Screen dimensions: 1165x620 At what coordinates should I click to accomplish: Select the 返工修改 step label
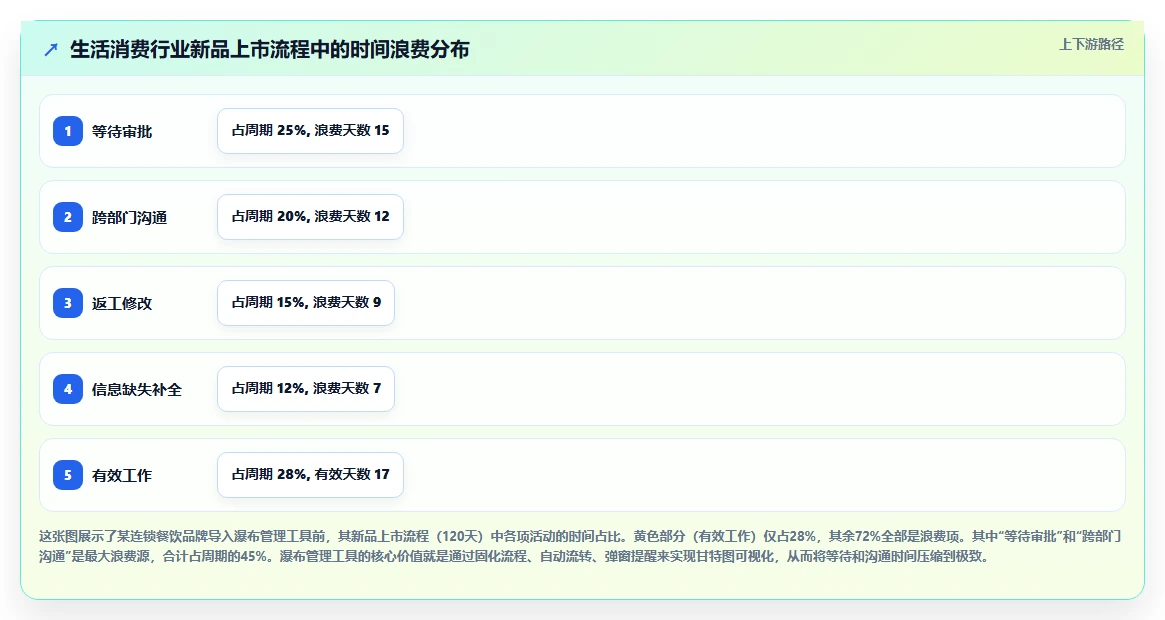[122, 303]
